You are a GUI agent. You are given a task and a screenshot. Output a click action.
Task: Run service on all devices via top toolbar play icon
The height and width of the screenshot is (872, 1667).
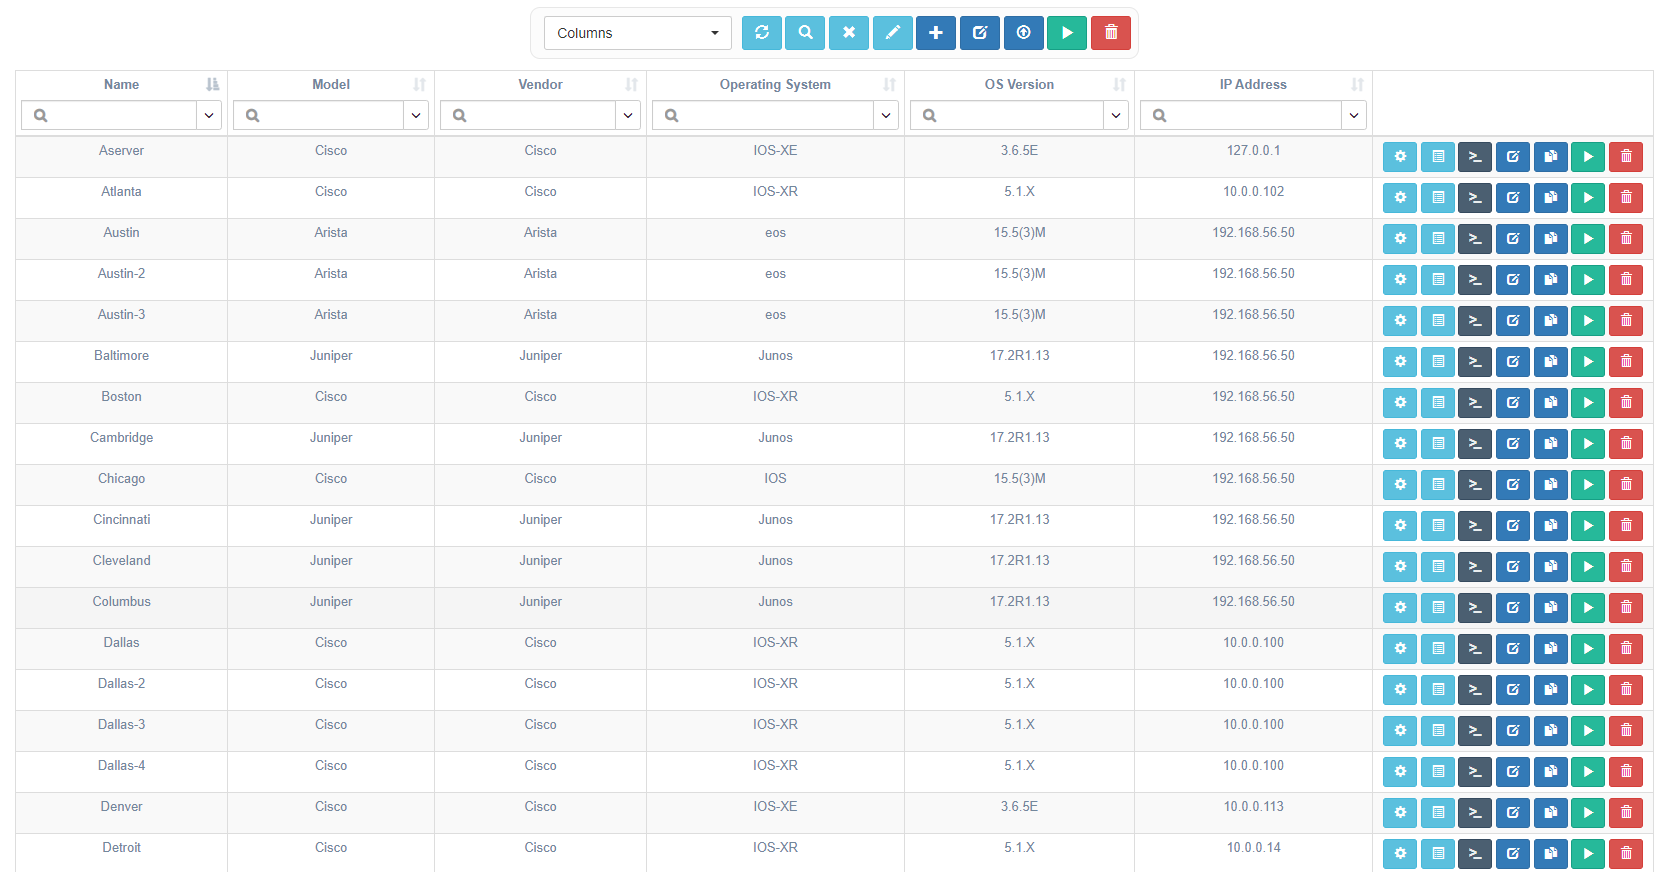click(1067, 33)
